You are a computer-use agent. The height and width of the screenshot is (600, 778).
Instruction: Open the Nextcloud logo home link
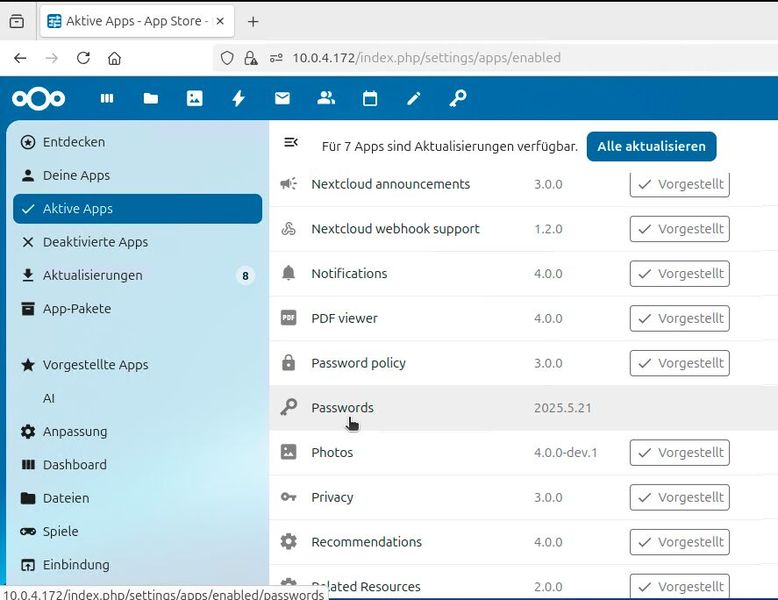39,98
